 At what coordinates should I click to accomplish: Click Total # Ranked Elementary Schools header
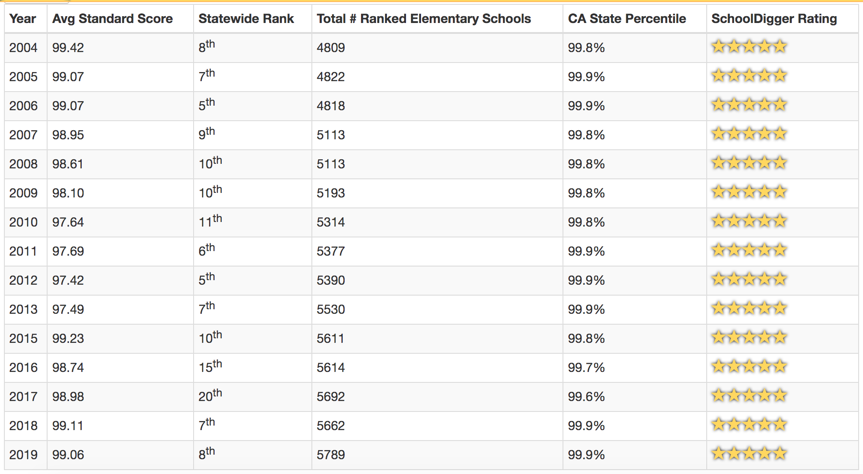423,19
